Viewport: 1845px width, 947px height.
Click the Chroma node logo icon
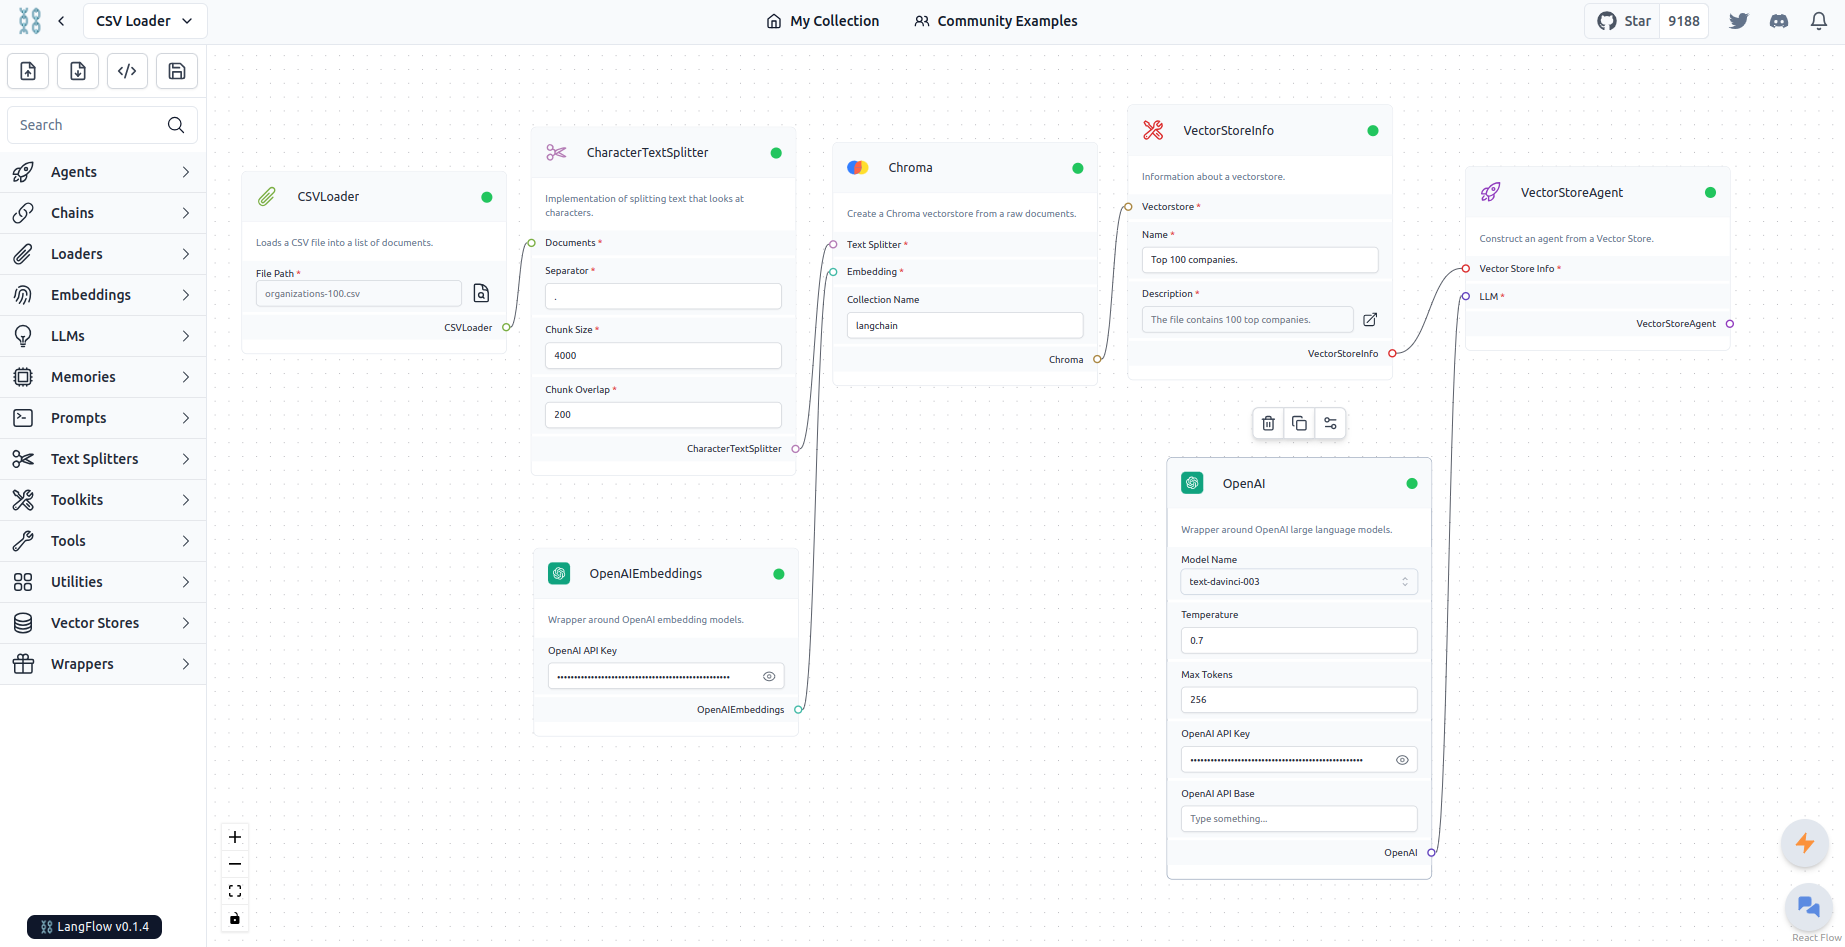(858, 168)
